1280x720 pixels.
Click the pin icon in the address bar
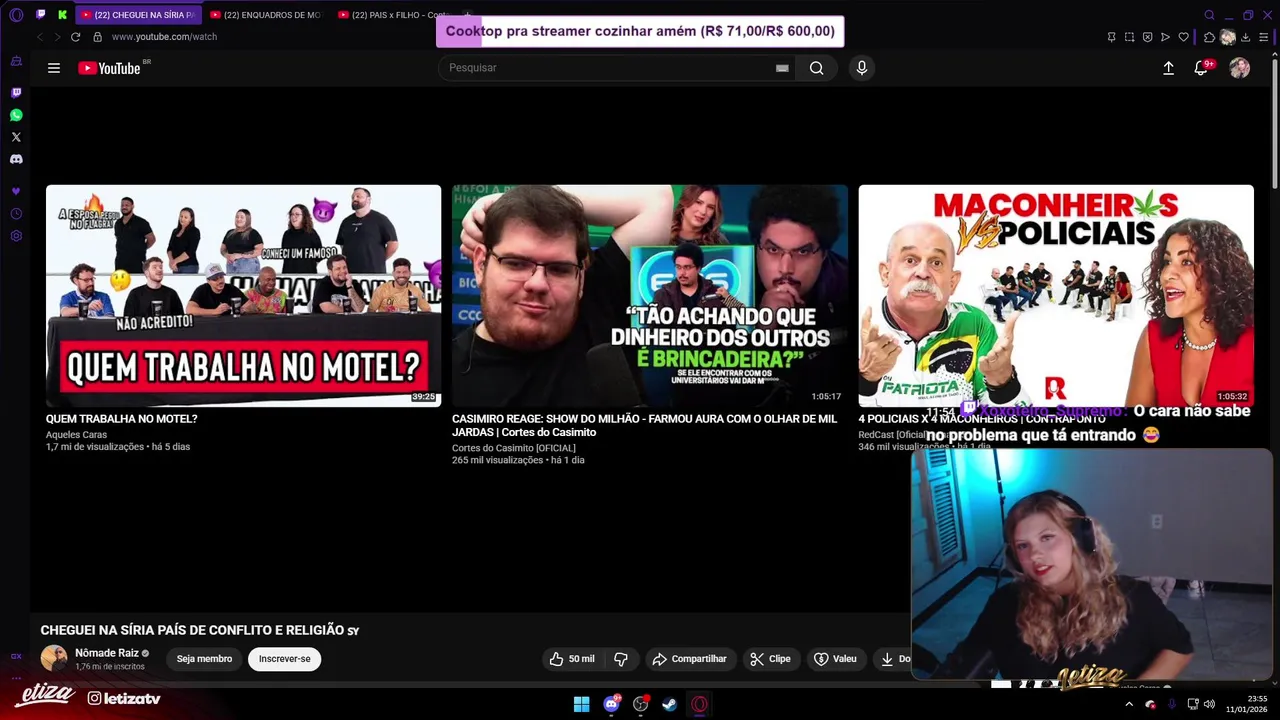(x=1111, y=37)
